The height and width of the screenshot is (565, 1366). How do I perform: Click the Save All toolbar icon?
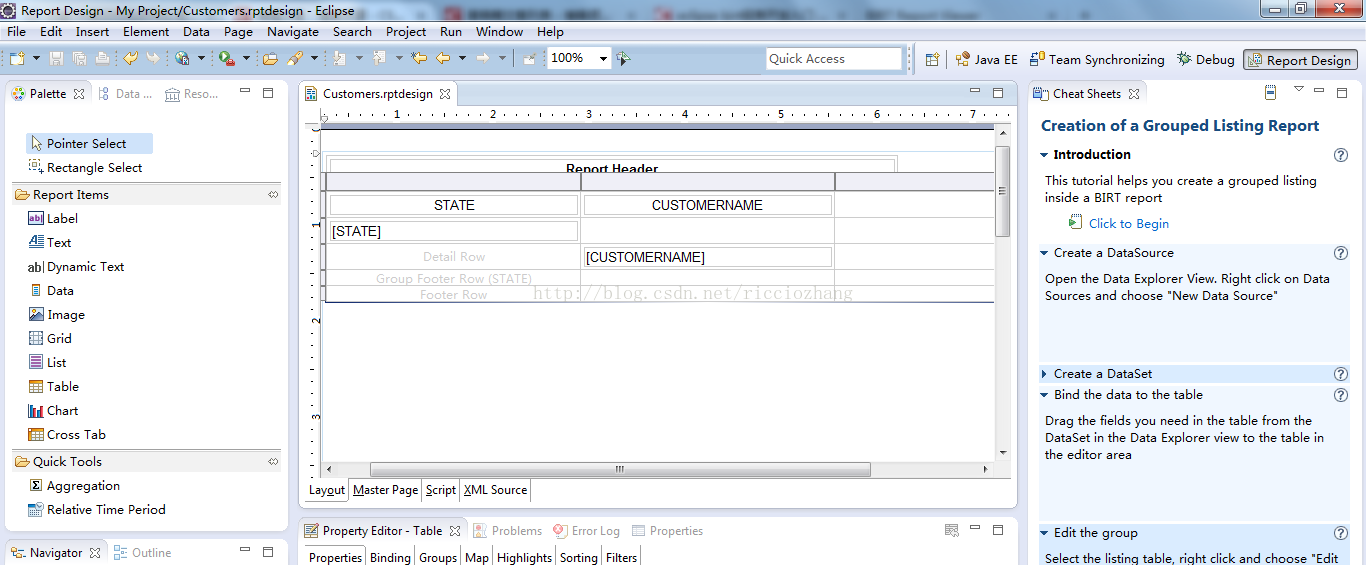[79, 59]
